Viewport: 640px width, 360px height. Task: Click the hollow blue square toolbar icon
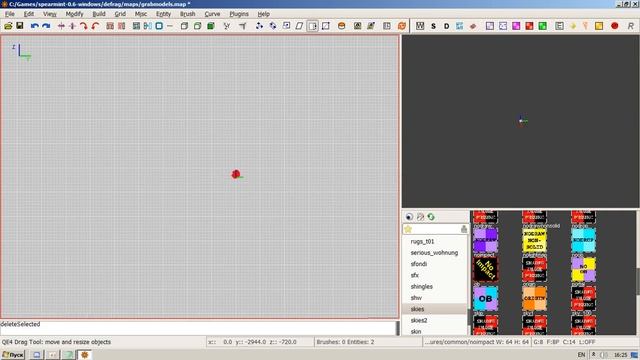[159, 26]
